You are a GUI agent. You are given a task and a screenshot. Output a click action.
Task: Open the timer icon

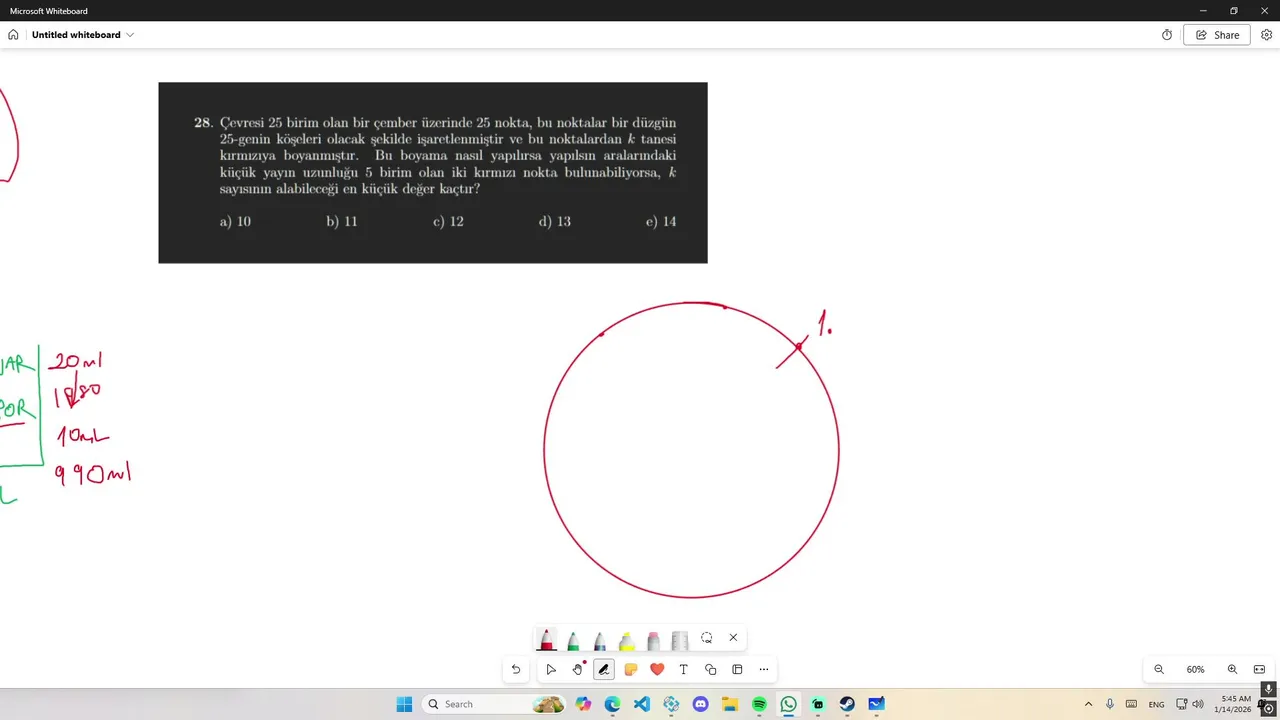point(1167,35)
